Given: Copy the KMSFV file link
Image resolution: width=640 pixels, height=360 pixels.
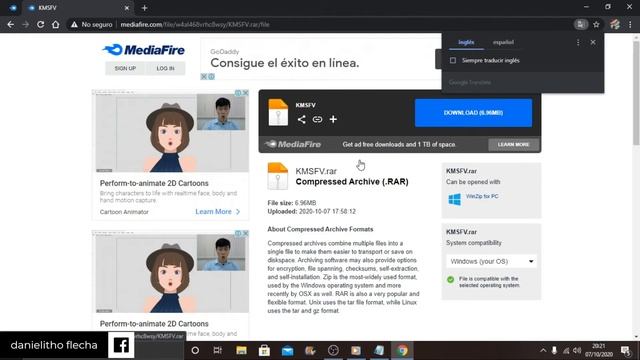Looking at the screenshot, I should 317,119.
